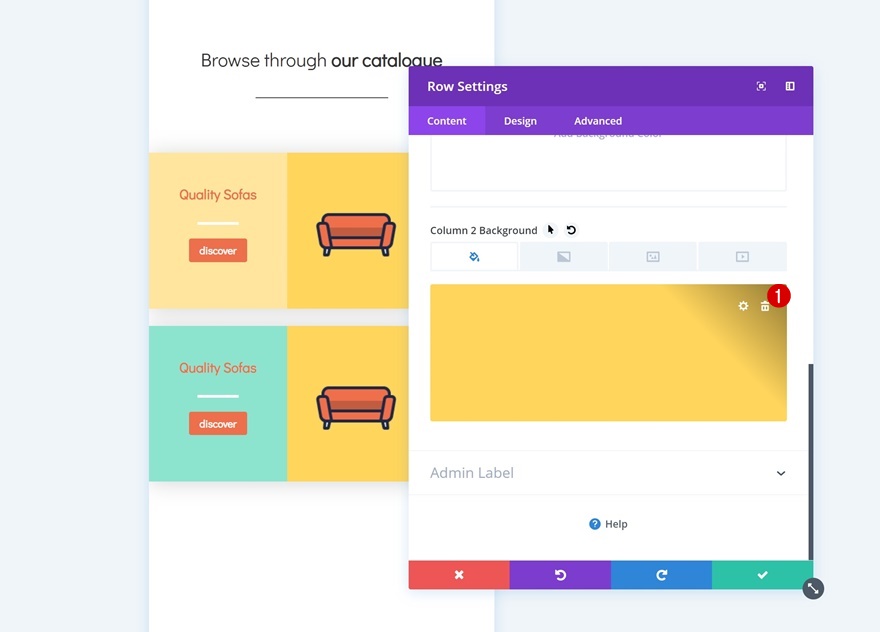Switch to the Content tab
The height and width of the screenshot is (632, 880).
[x=447, y=121]
